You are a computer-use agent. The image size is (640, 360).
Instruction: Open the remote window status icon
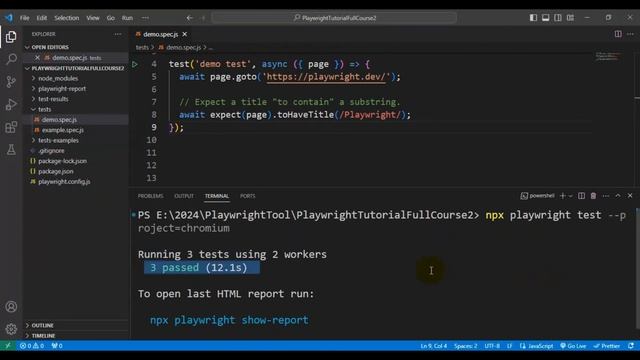(8, 346)
